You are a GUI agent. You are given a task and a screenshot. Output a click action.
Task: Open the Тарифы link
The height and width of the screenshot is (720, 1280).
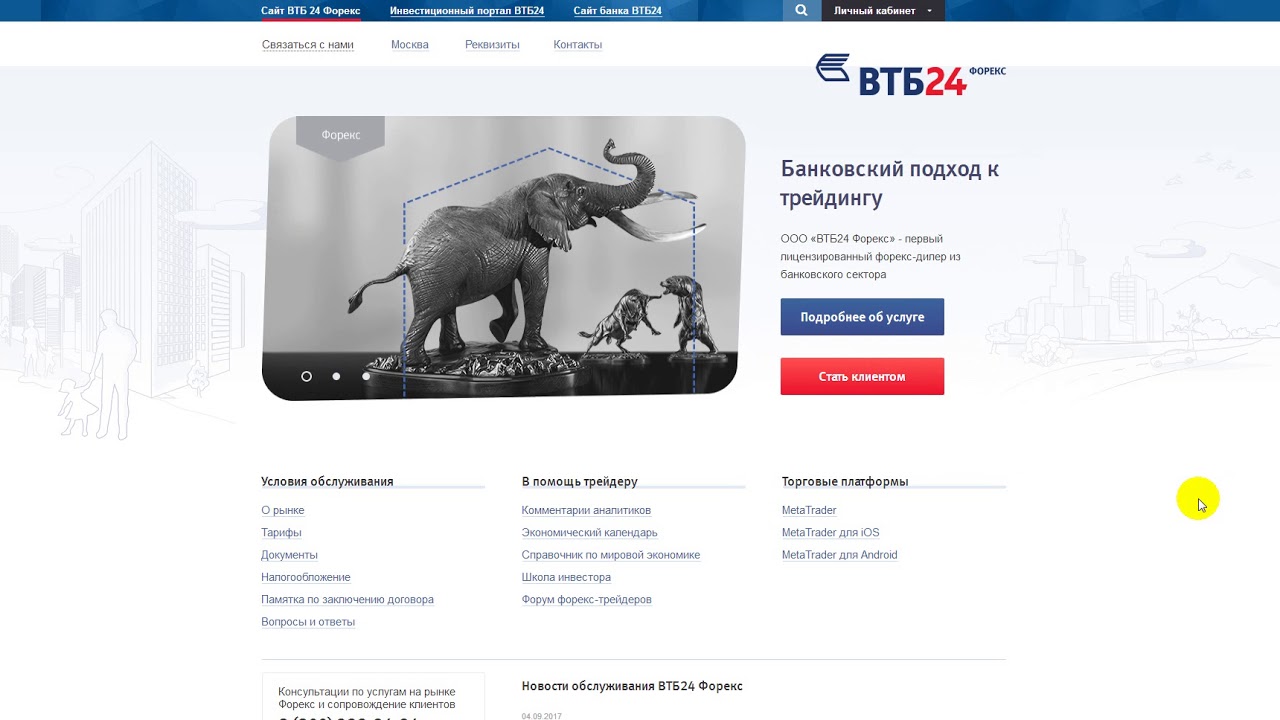(x=281, y=533)
